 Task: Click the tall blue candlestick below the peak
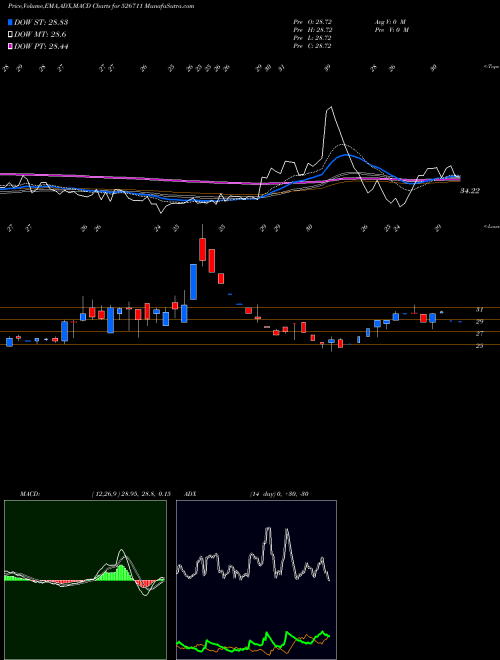click(x=193, y=282)
